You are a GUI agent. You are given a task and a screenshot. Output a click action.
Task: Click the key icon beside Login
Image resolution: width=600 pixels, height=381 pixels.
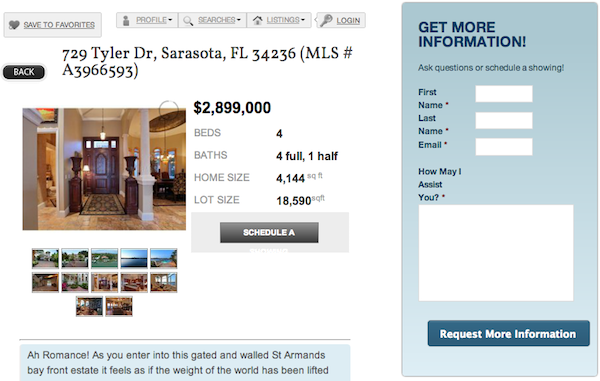coord(326,20)
